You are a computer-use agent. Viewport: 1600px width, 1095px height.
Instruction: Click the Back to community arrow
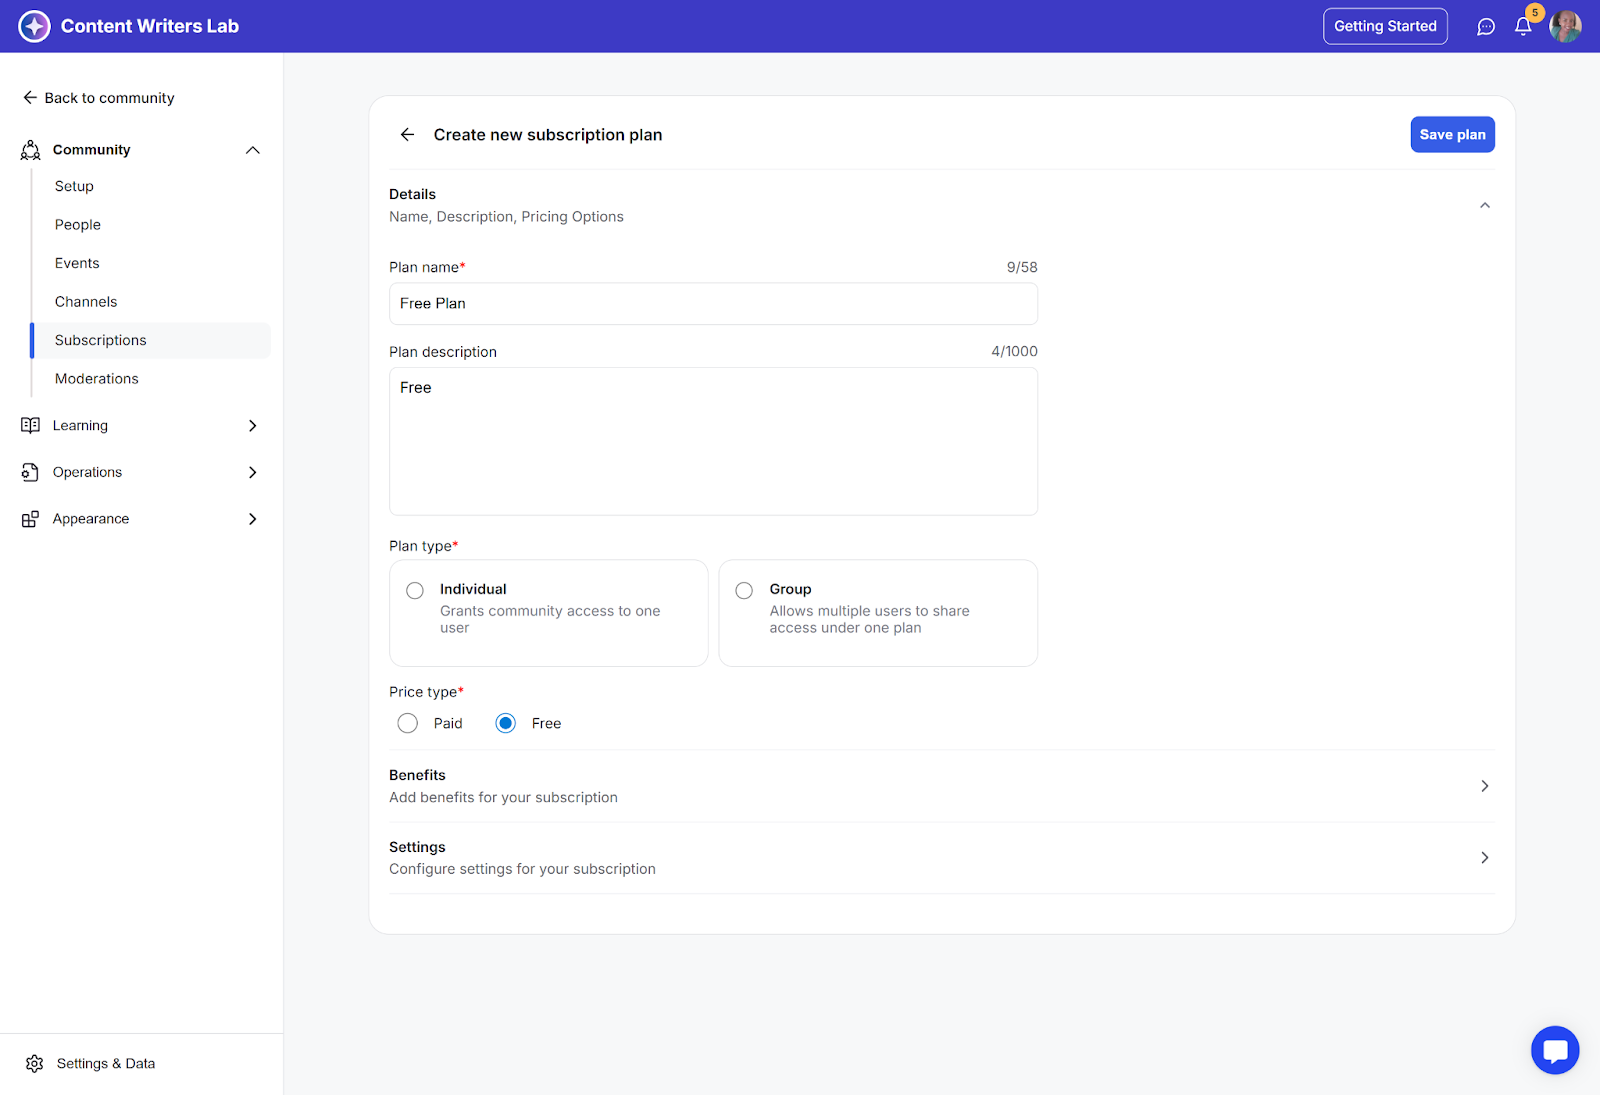30,98
